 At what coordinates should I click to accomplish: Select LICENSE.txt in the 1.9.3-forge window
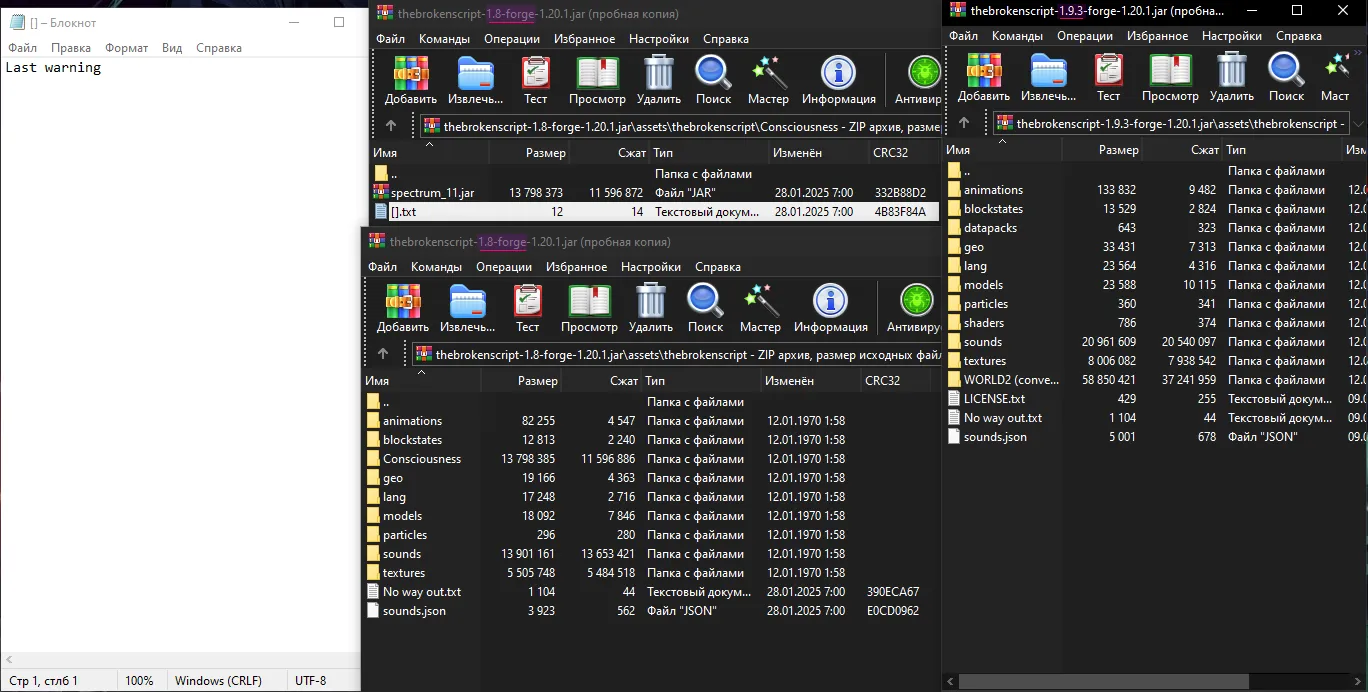point(994,399)
